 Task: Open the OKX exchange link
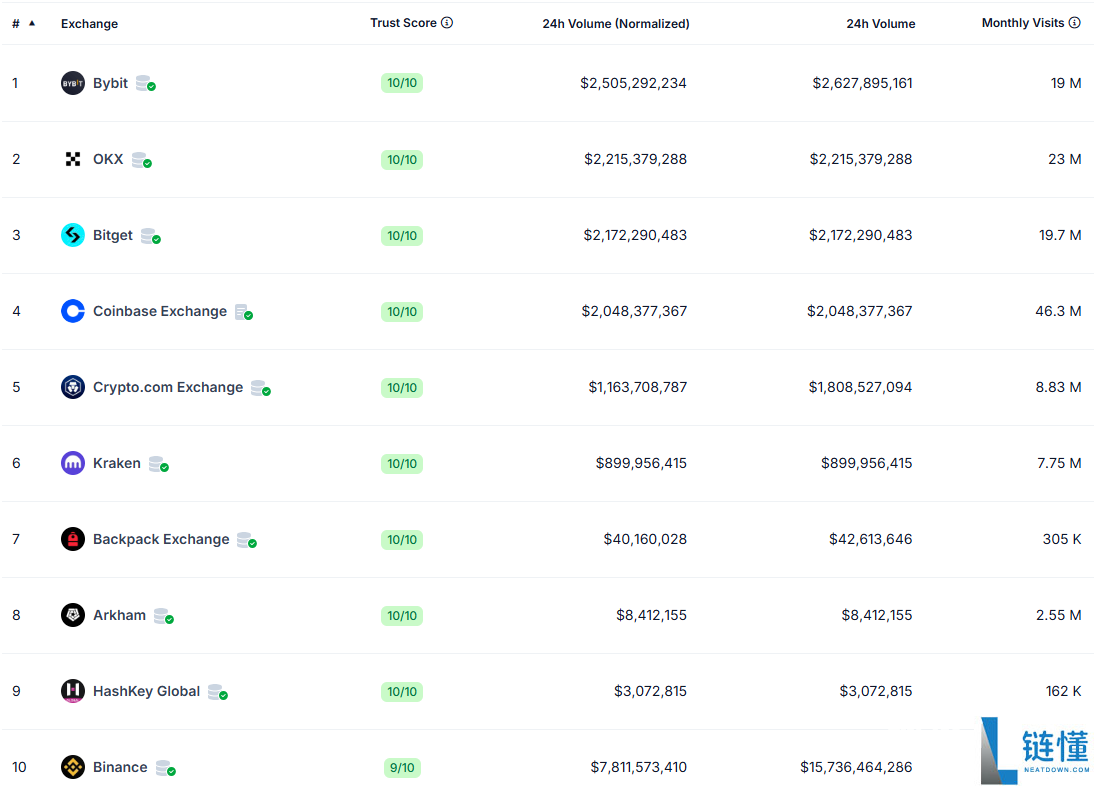(108, 159)
